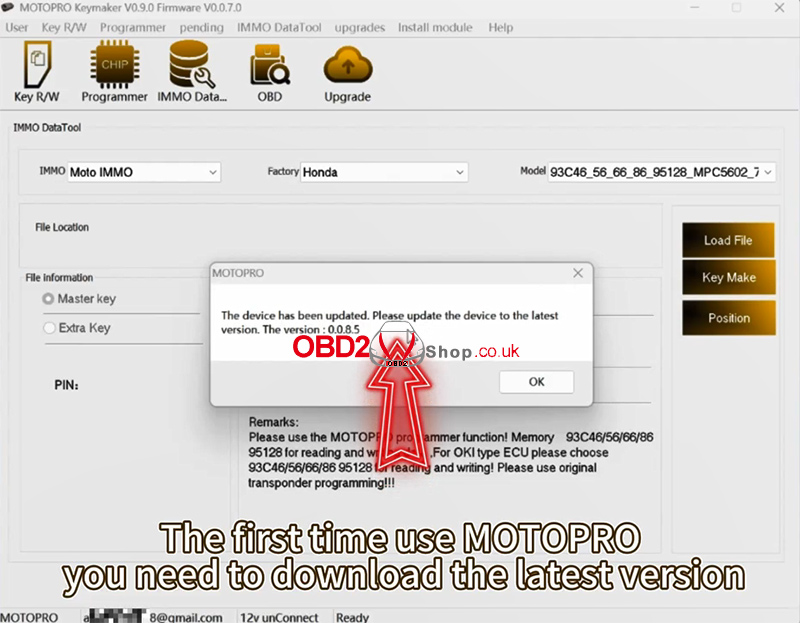Open the upgrades menu
This screenshot has height=623, width=800.
tap(360, 28)
